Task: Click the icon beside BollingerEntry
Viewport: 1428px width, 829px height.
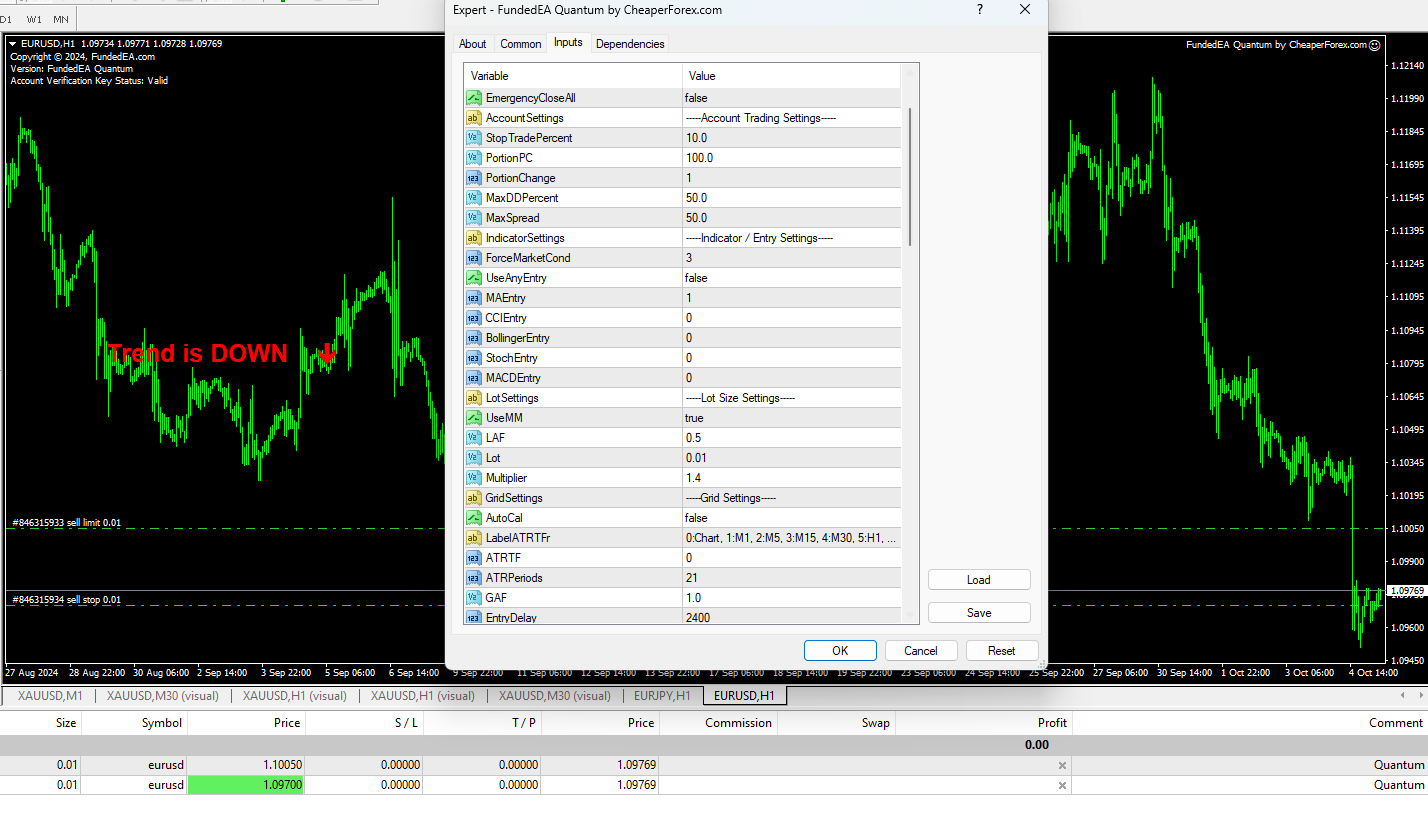Action: [474, 338]
